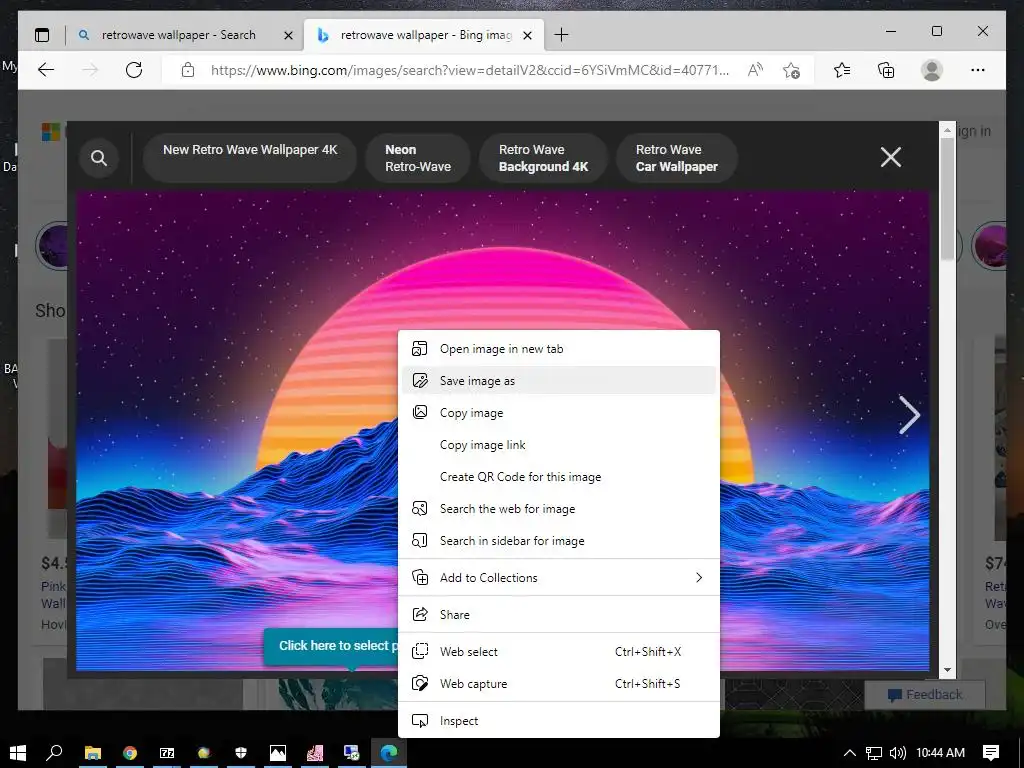Click 'Share' in the context menu
This screenshot has height=768, width=1024.
pos(558,615)
